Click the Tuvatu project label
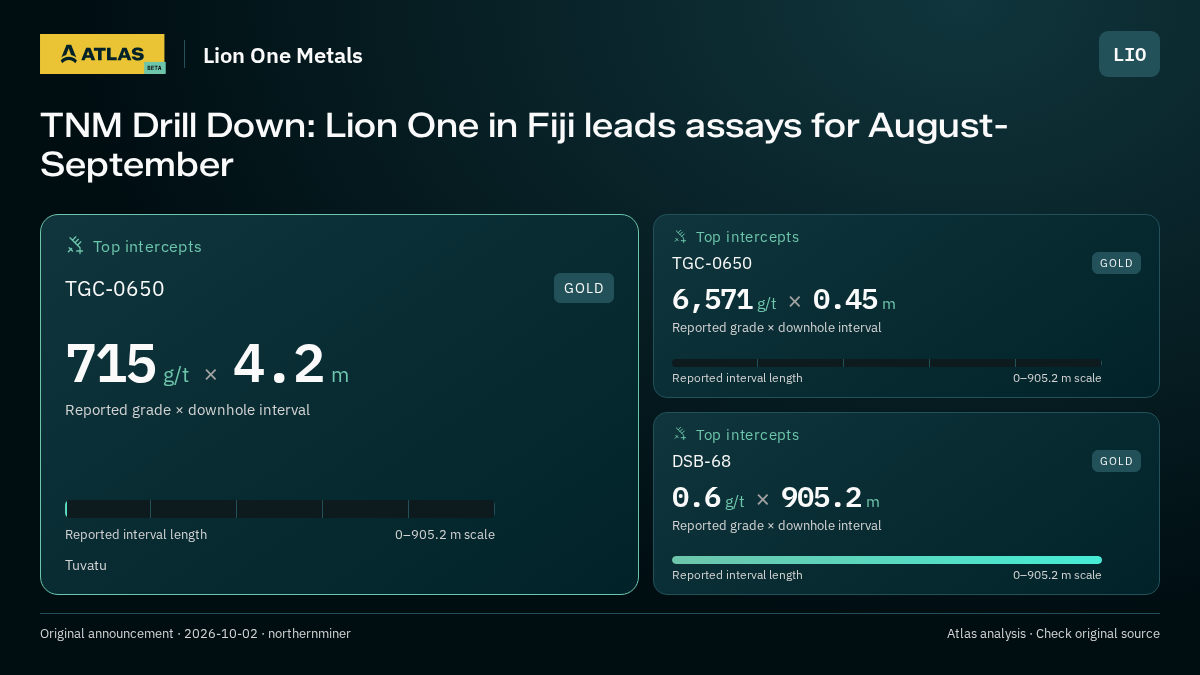This screenshot has height=675, width=1200. [86, 565]
